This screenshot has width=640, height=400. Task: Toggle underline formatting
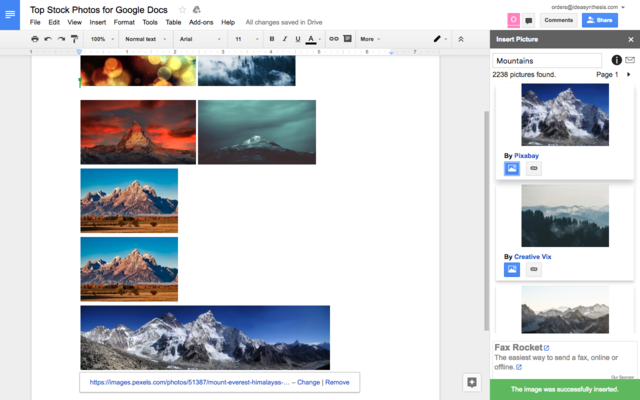coord(298,39)
